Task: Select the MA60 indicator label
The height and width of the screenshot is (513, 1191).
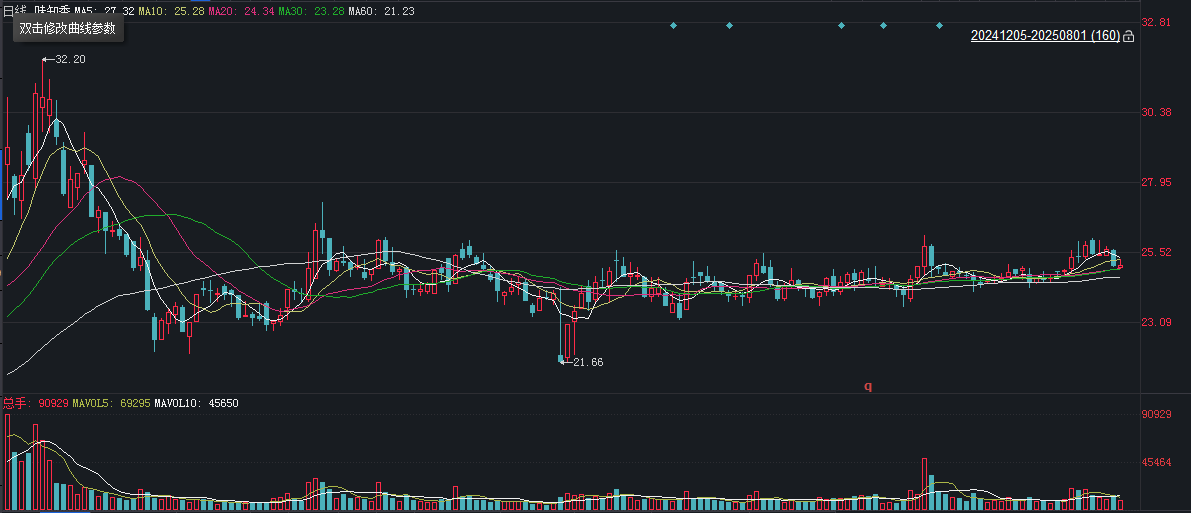Action: pos(381,11)
